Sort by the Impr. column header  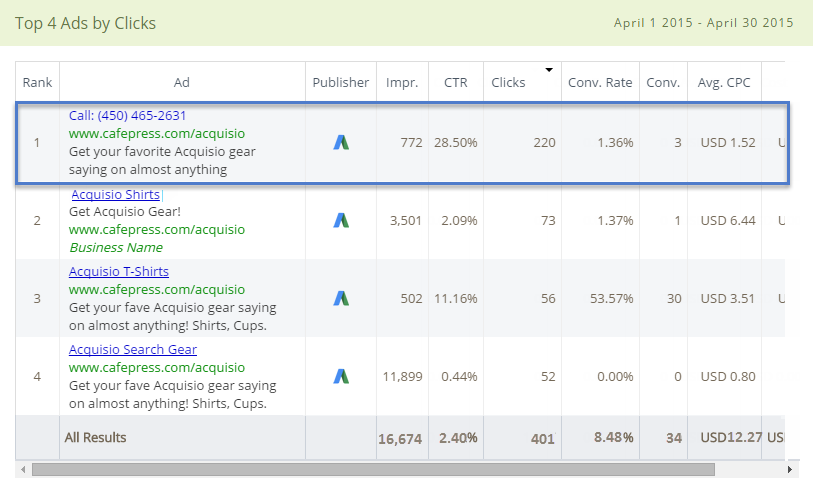coord(402,82)
